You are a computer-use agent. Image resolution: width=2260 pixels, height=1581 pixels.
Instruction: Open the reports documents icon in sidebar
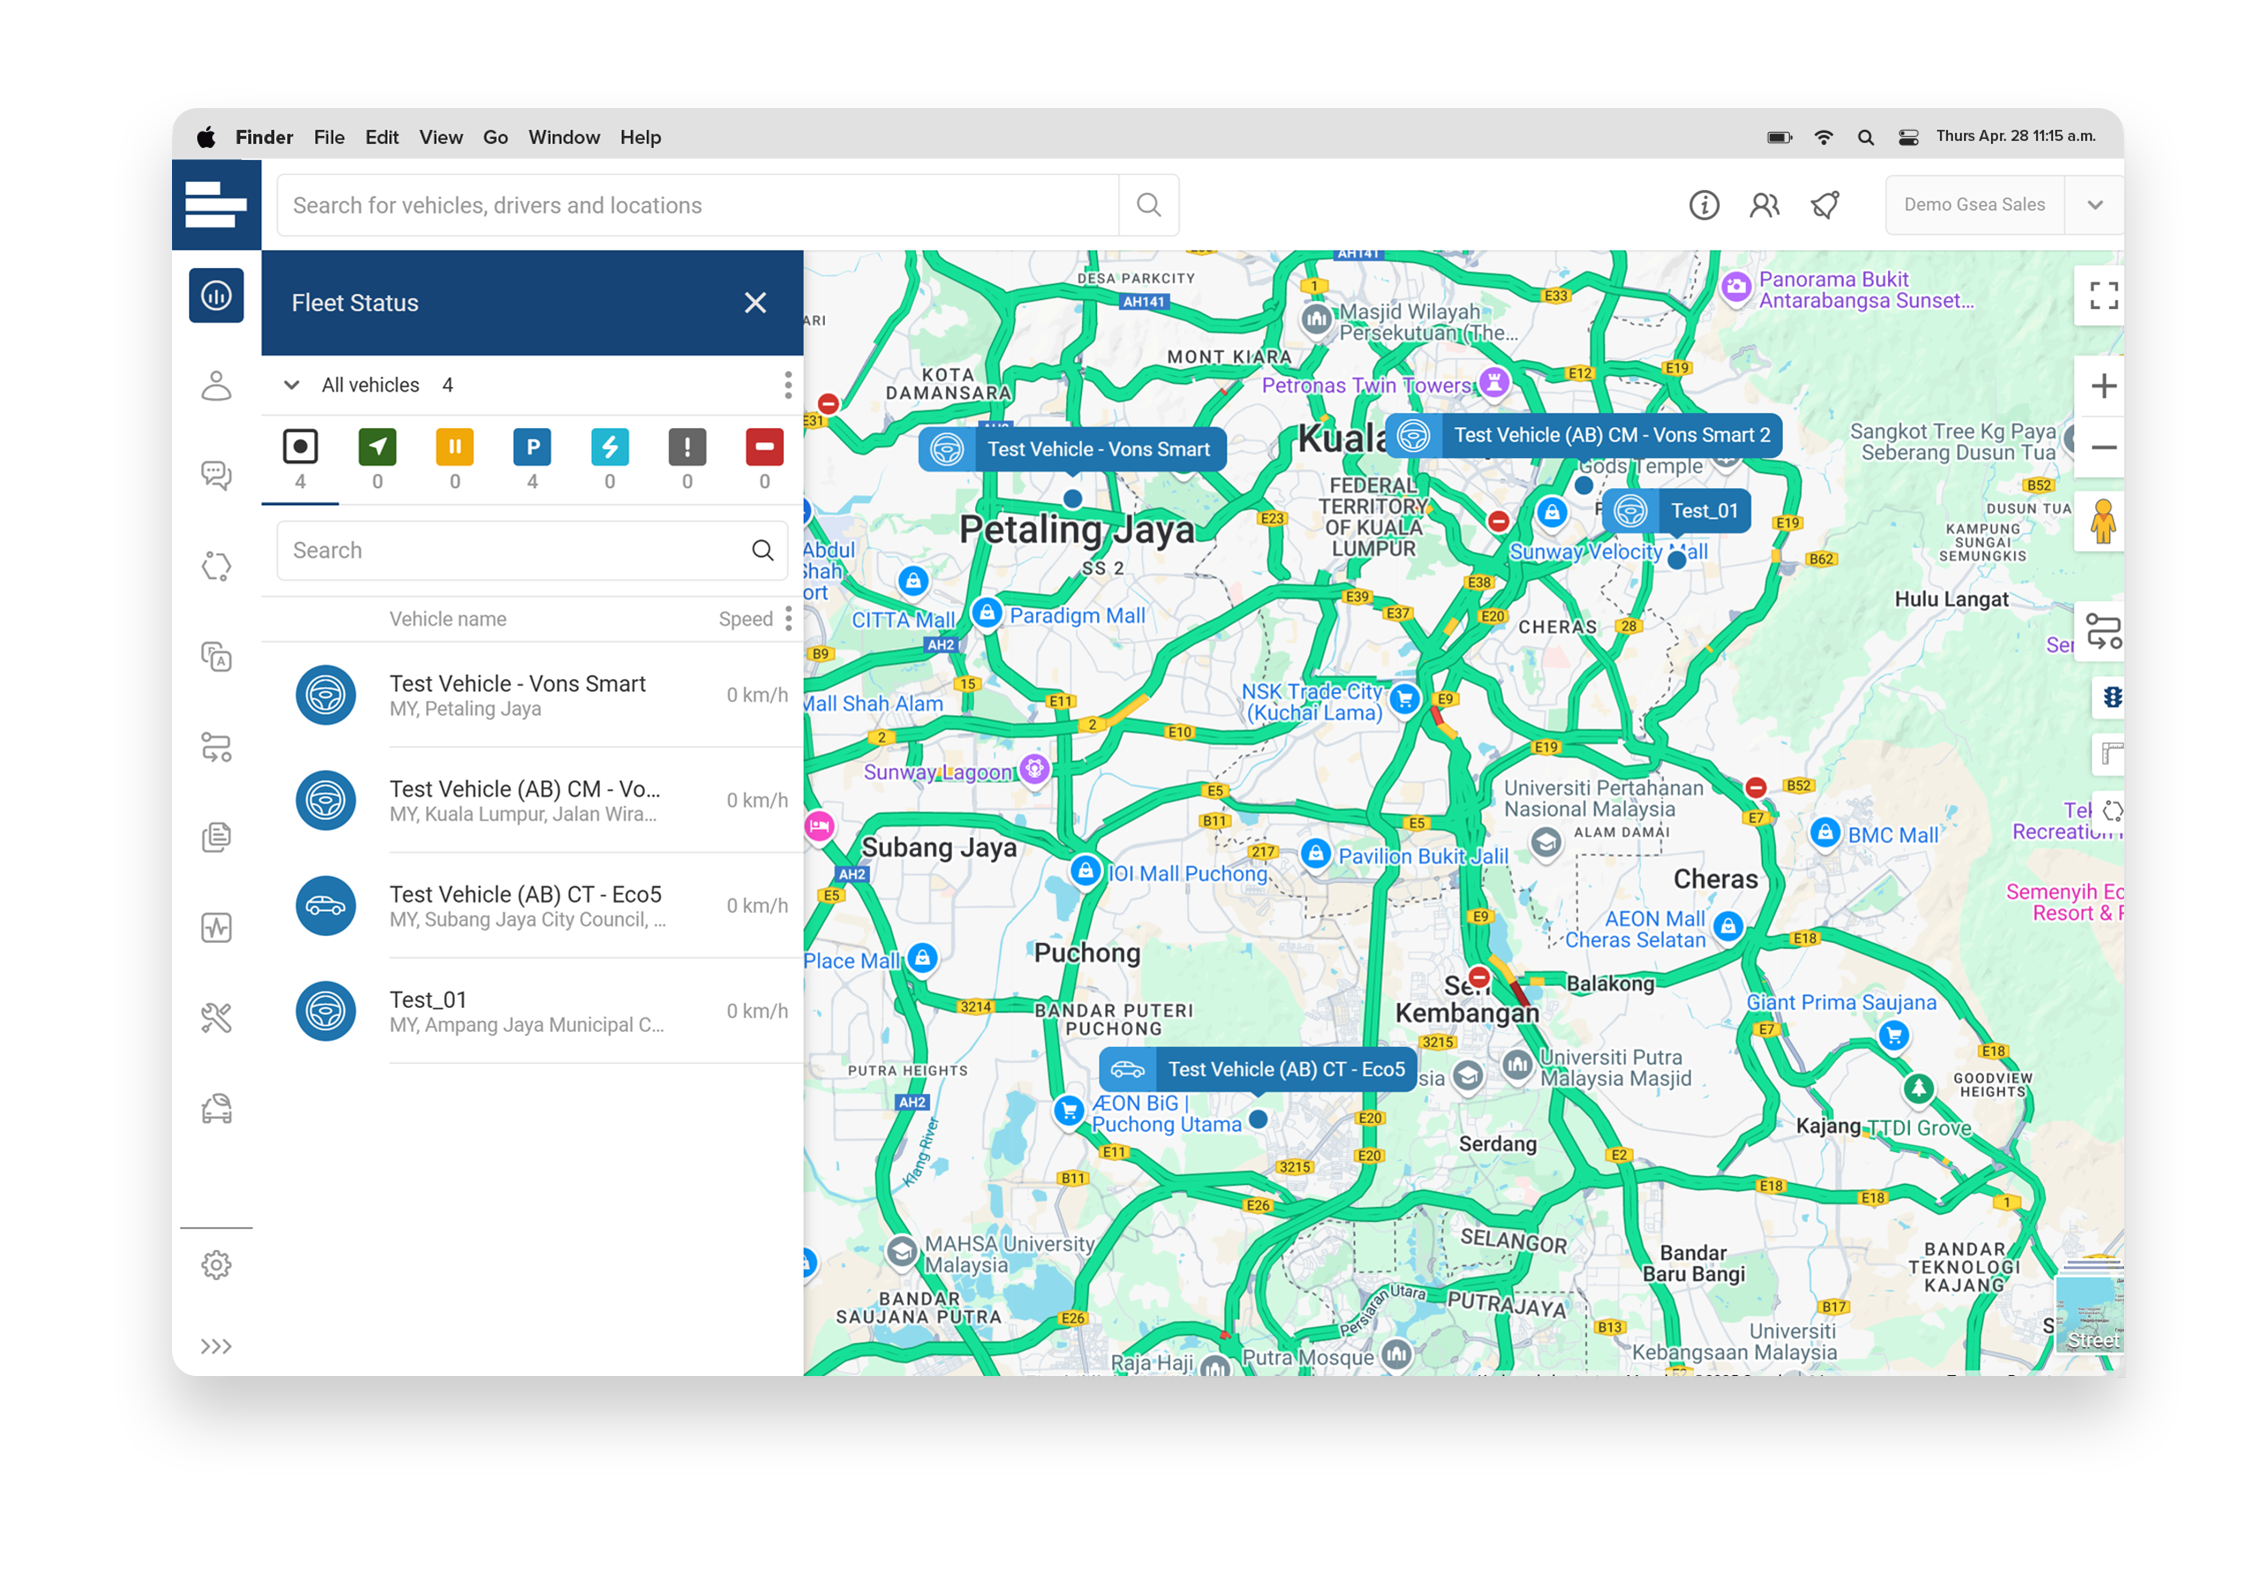(216, 837)
